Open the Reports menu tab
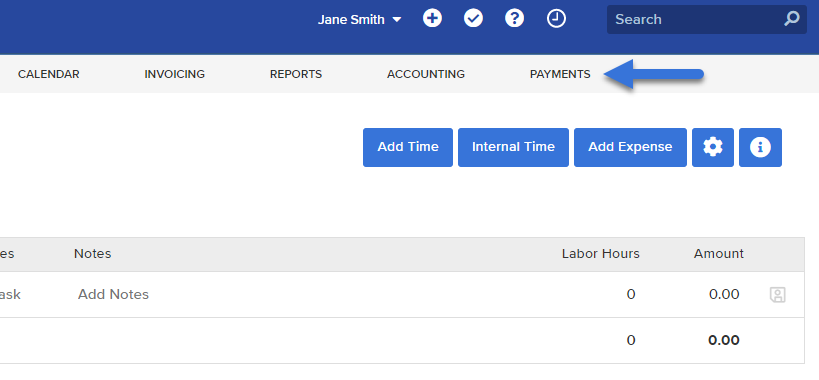This screenshot has width=819, height=380. pos(296,74)
